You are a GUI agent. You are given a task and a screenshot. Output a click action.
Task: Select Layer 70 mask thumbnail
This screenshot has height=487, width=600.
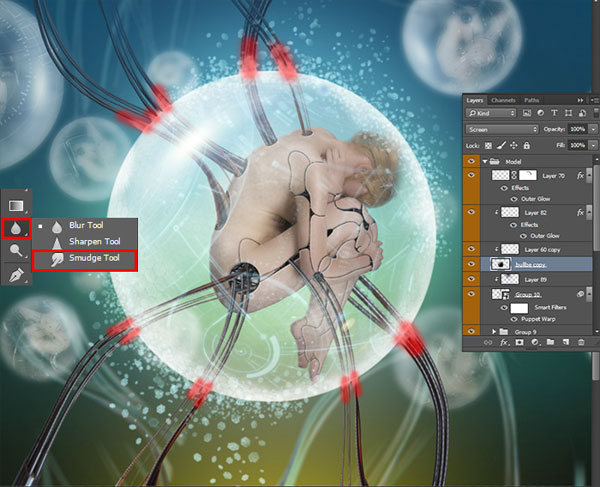point(528,175)
